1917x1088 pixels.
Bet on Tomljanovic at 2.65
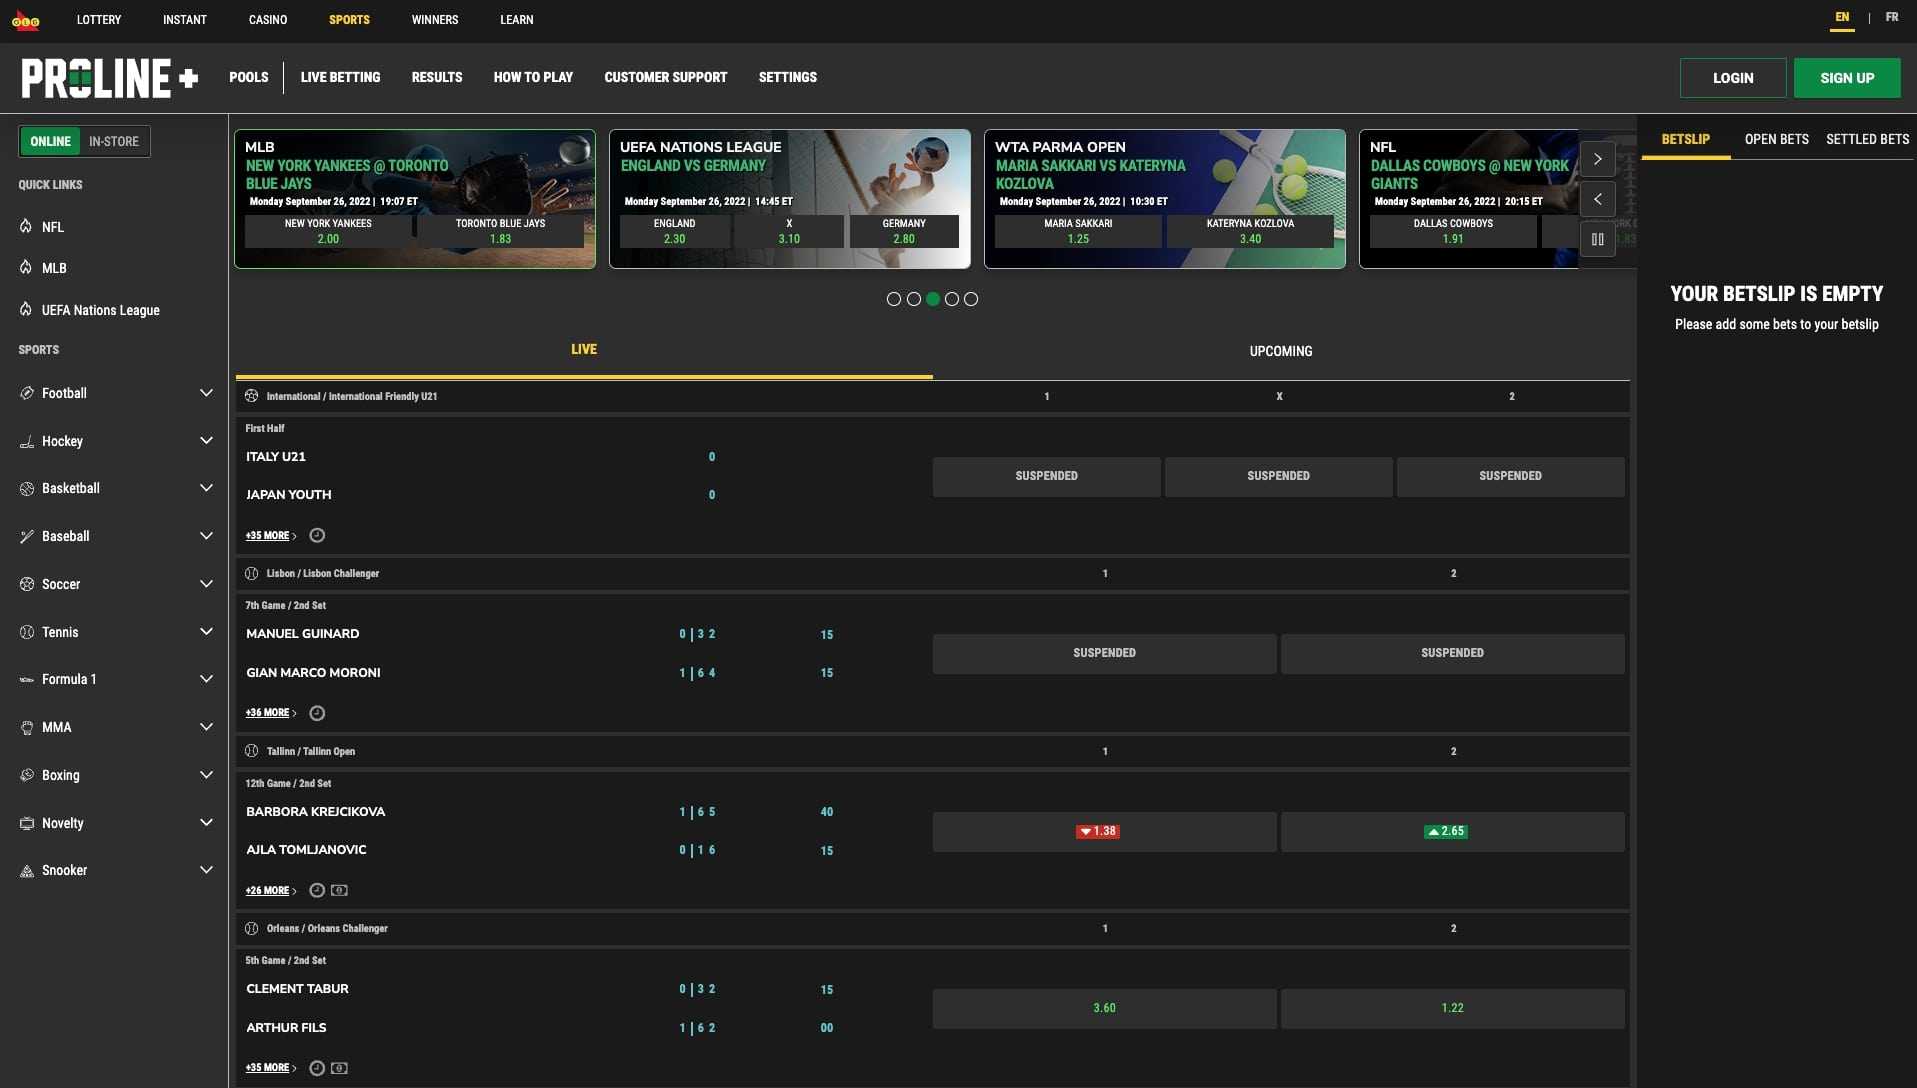[x=1452, y=832]
